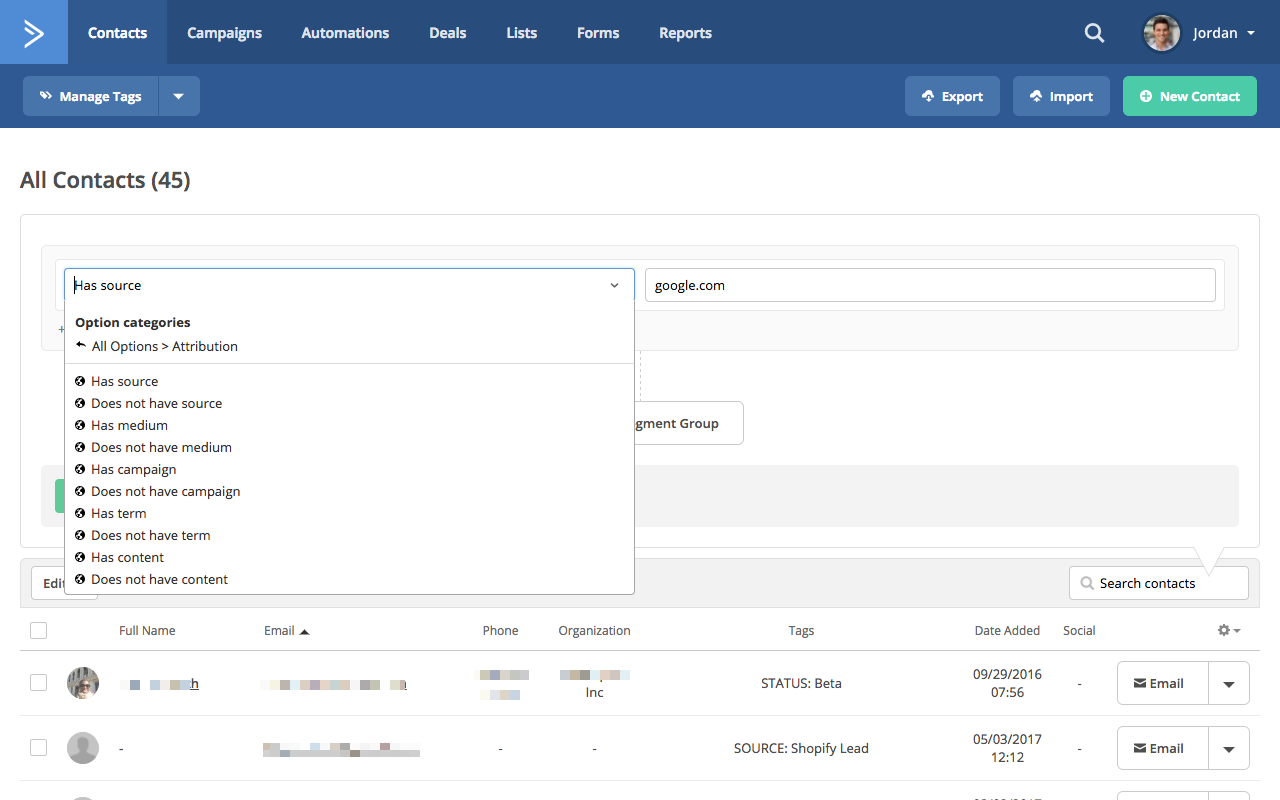The height and width of the screenshot is (800, 1280).
Task: Open the search magnifier in top bar
Action: coord(1094,33)
